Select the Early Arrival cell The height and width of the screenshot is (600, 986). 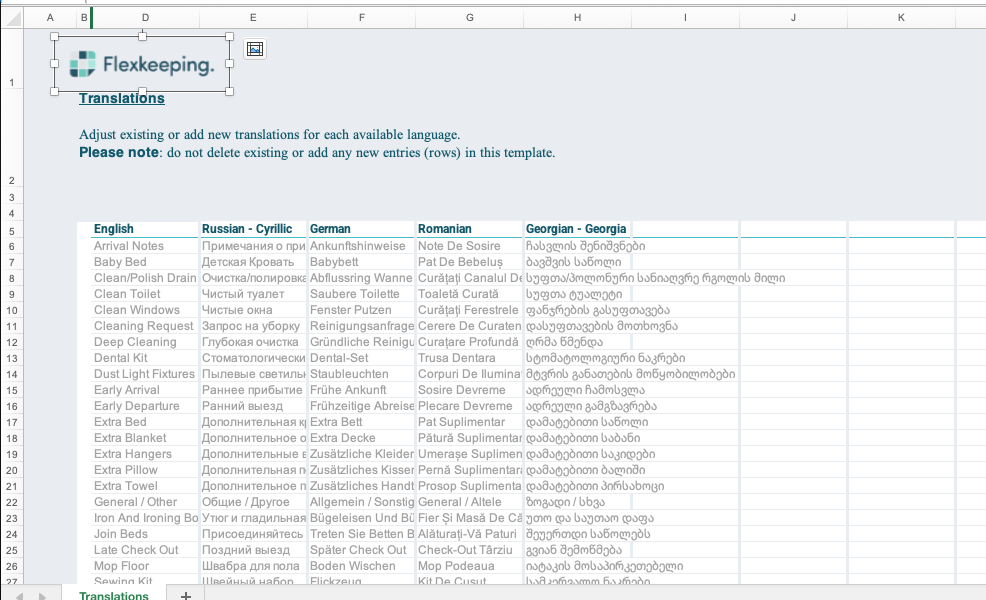pyautogui.click(x=145, y=390)
